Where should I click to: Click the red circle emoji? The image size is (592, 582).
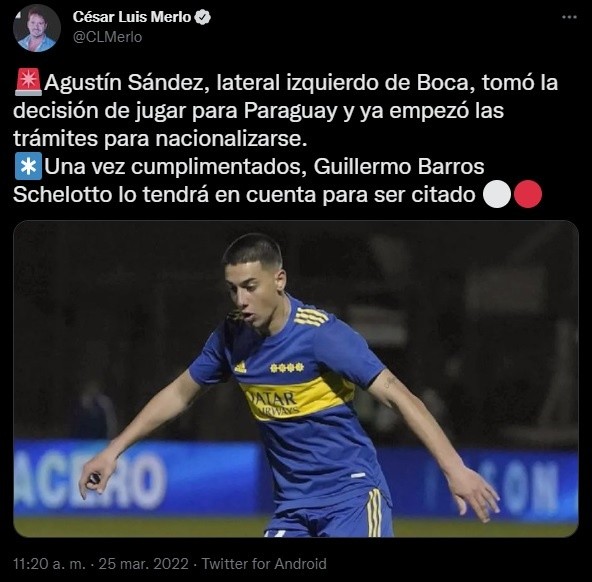[528, 194]
